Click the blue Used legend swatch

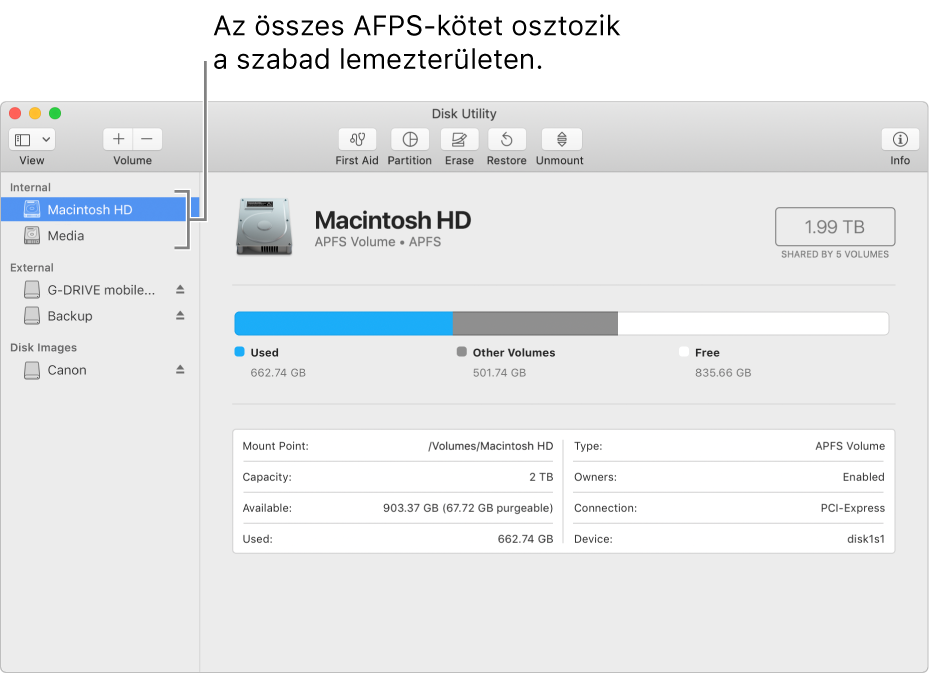coord(239,352)
